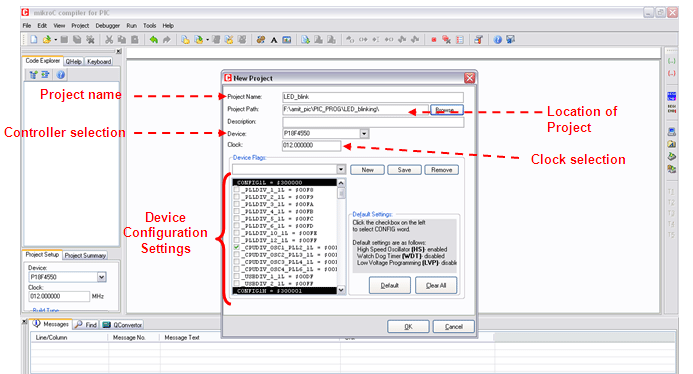Screen dimensions: 693x374
Task: Check the _PLLDIV_2_1L checkbox
Action: coord(236,197)
